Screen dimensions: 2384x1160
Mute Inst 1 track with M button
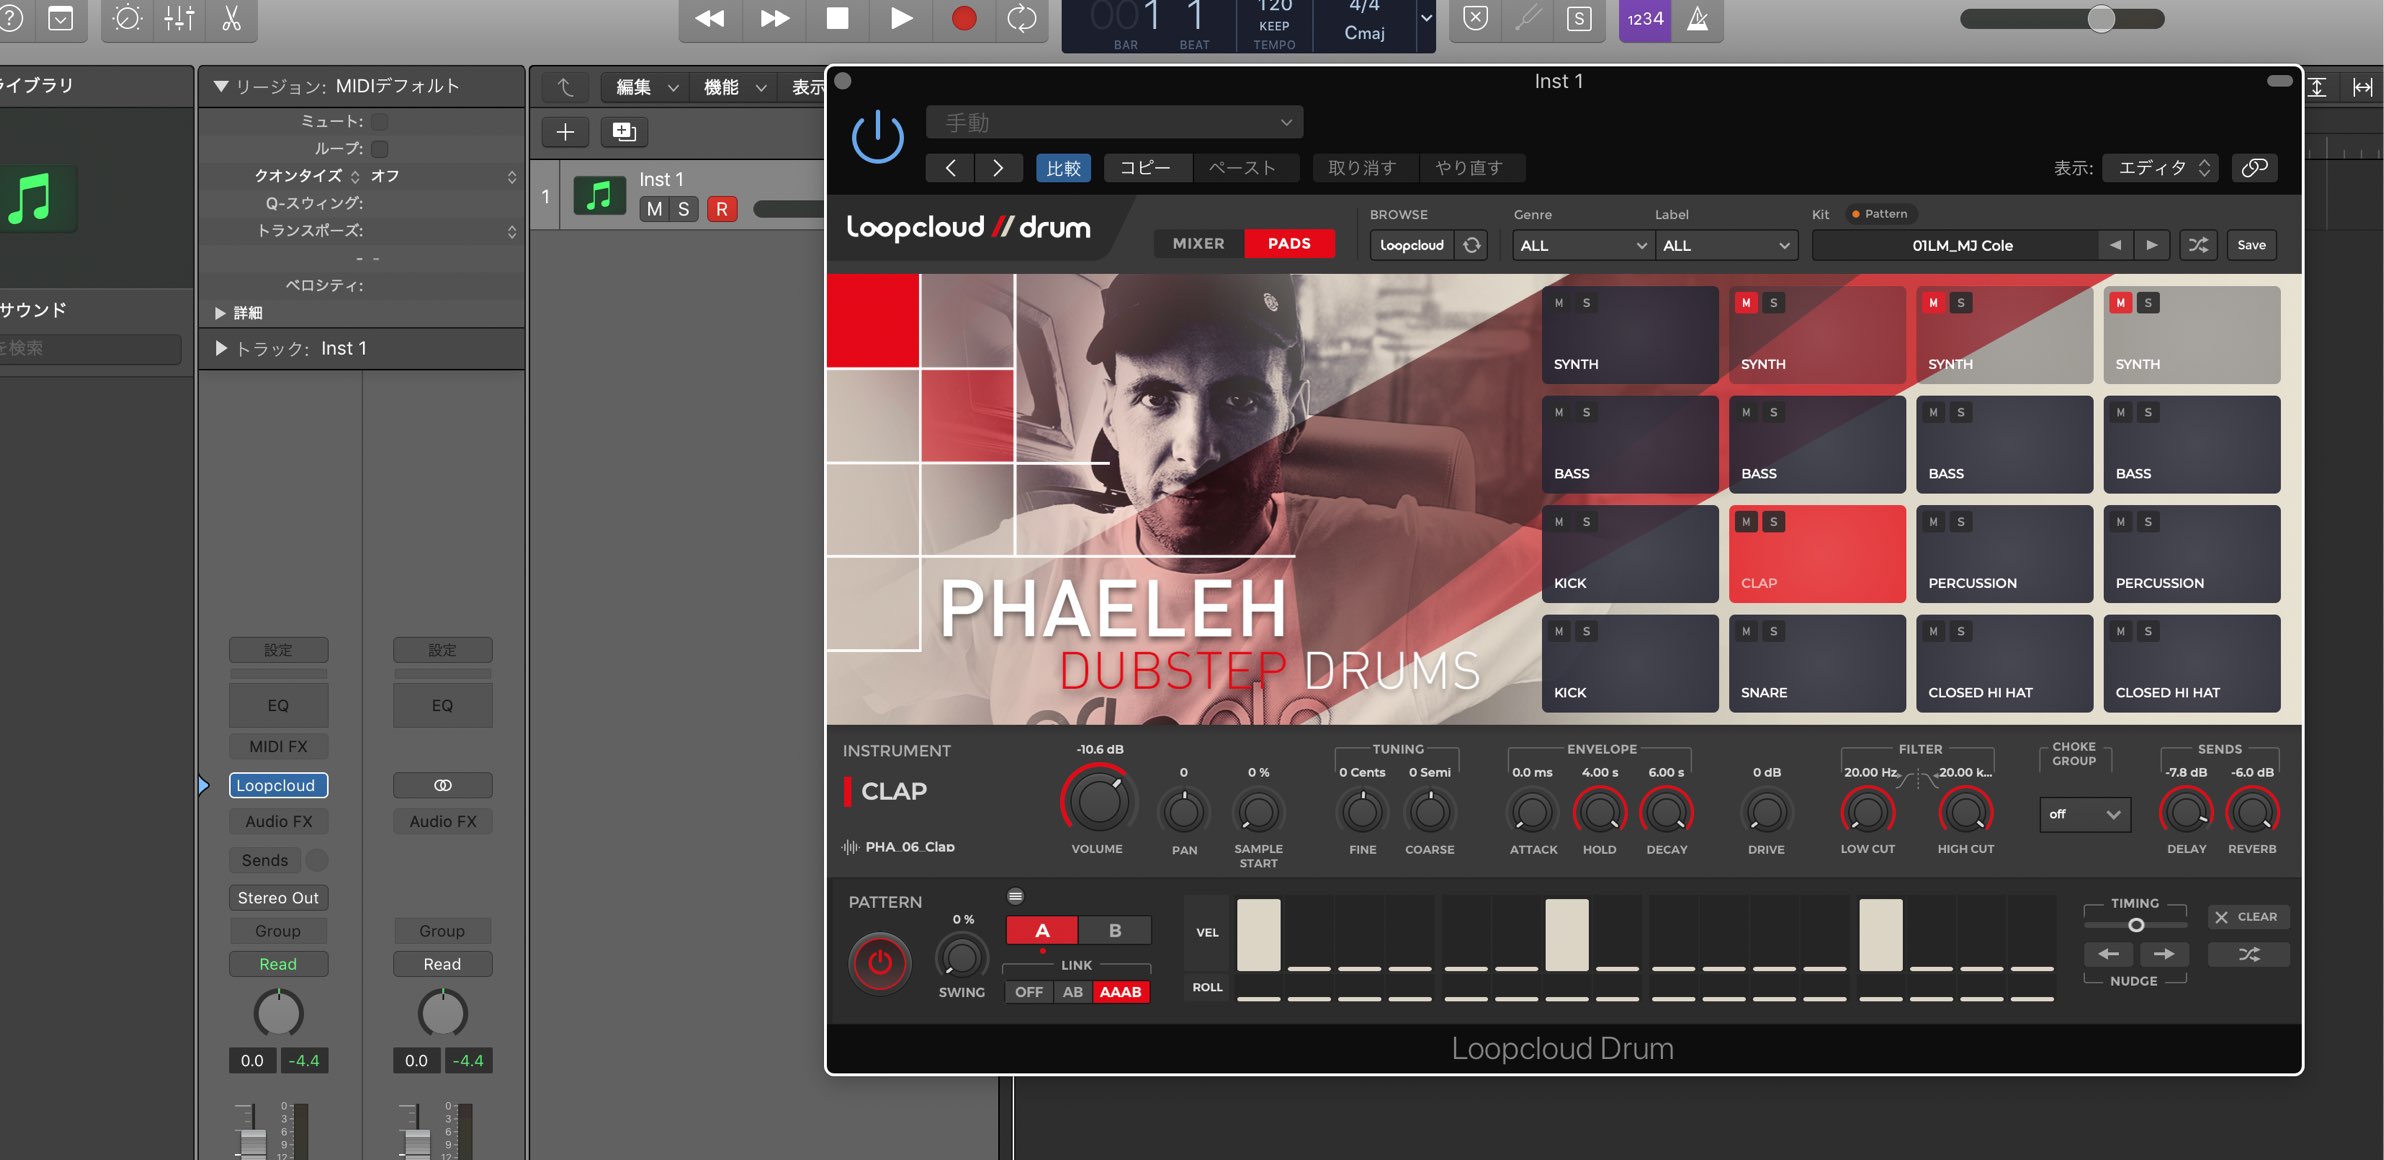click(654, 209)
